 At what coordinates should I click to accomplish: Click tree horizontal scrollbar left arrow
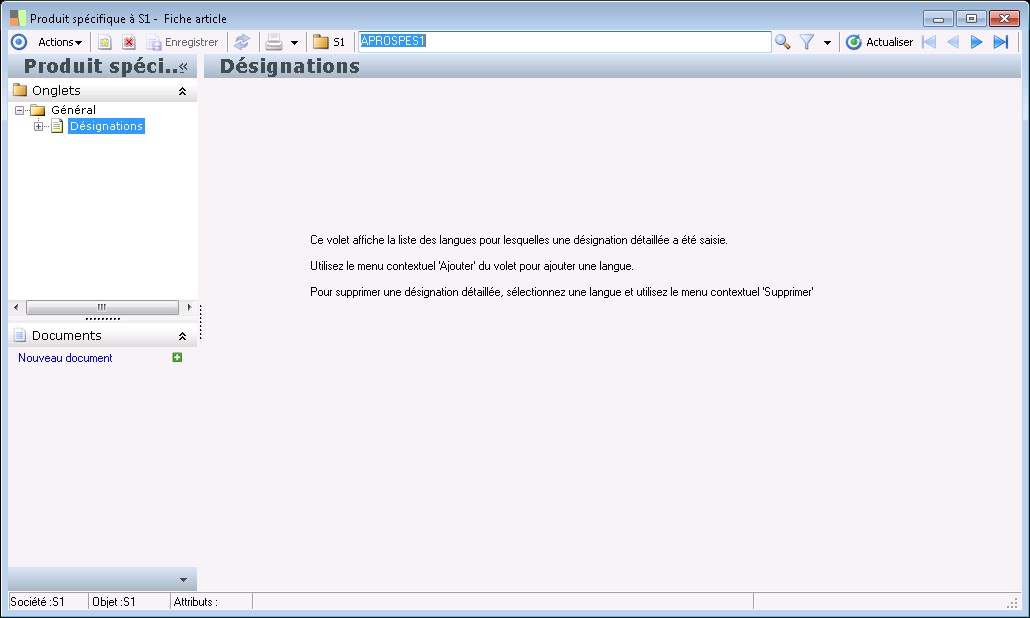click(x=16, y=307)
